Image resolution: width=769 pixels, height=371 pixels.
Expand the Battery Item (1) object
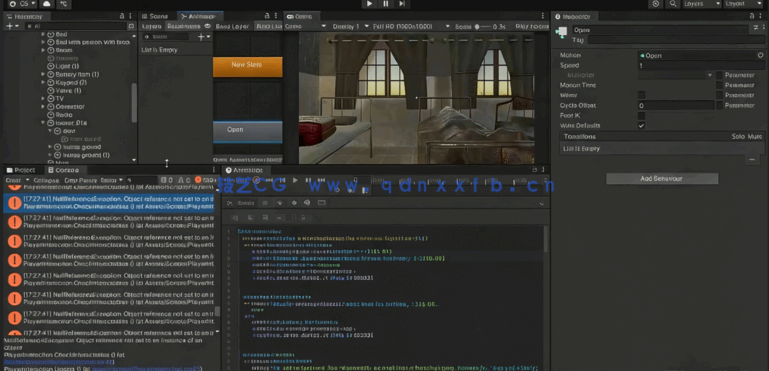pos(43,74)
